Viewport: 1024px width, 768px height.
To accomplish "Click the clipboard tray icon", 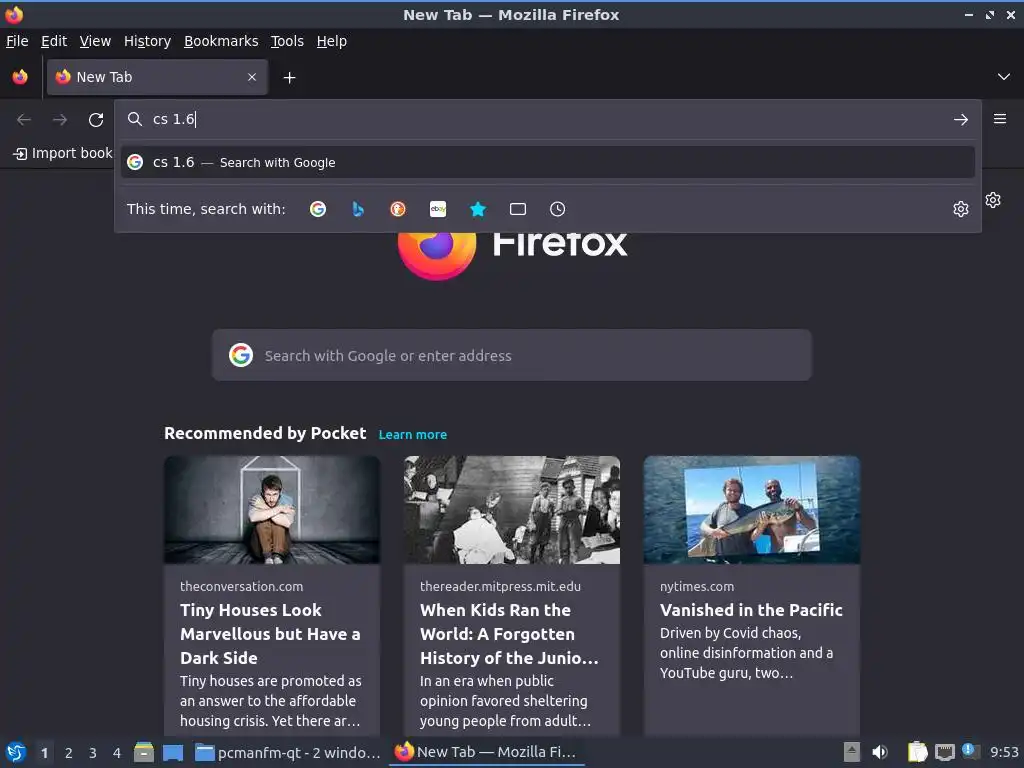I will 917,752.
